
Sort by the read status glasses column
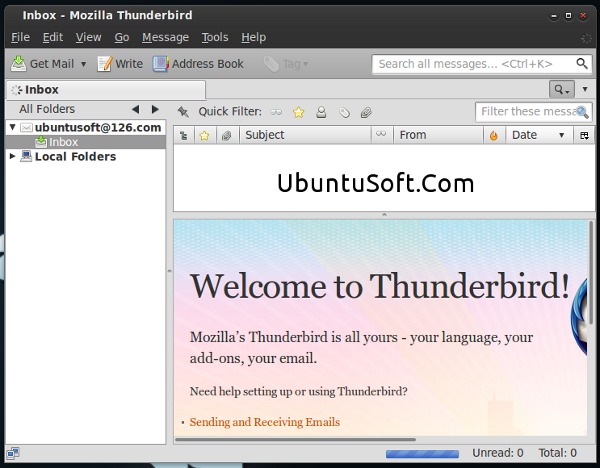point(381,134)
